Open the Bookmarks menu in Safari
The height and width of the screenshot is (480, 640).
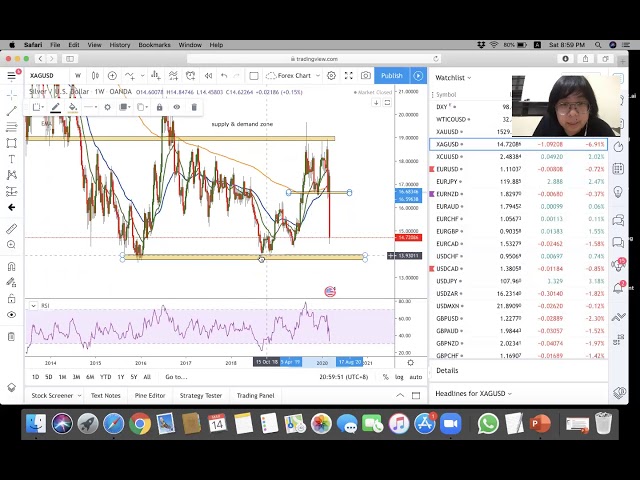(x=154, y=45)
